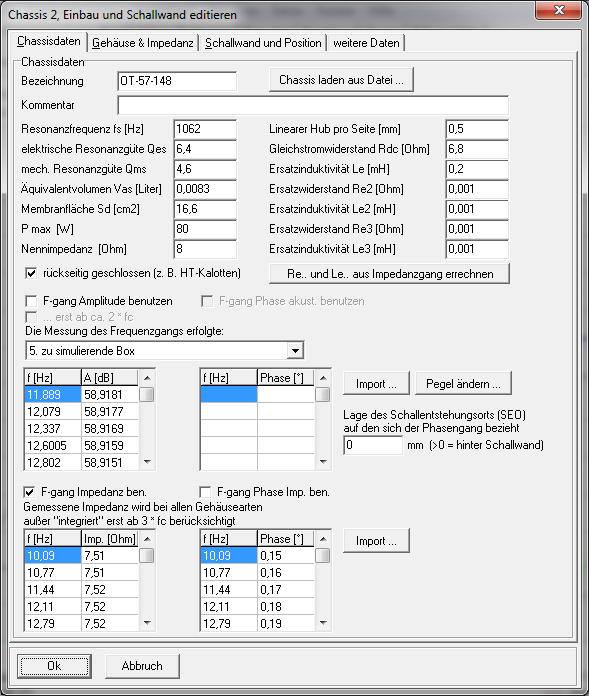Screen dimensions: 589x696
Task: Click Ersatzinduktivität Le field 0,2
Action: click(x=477, y=169)
